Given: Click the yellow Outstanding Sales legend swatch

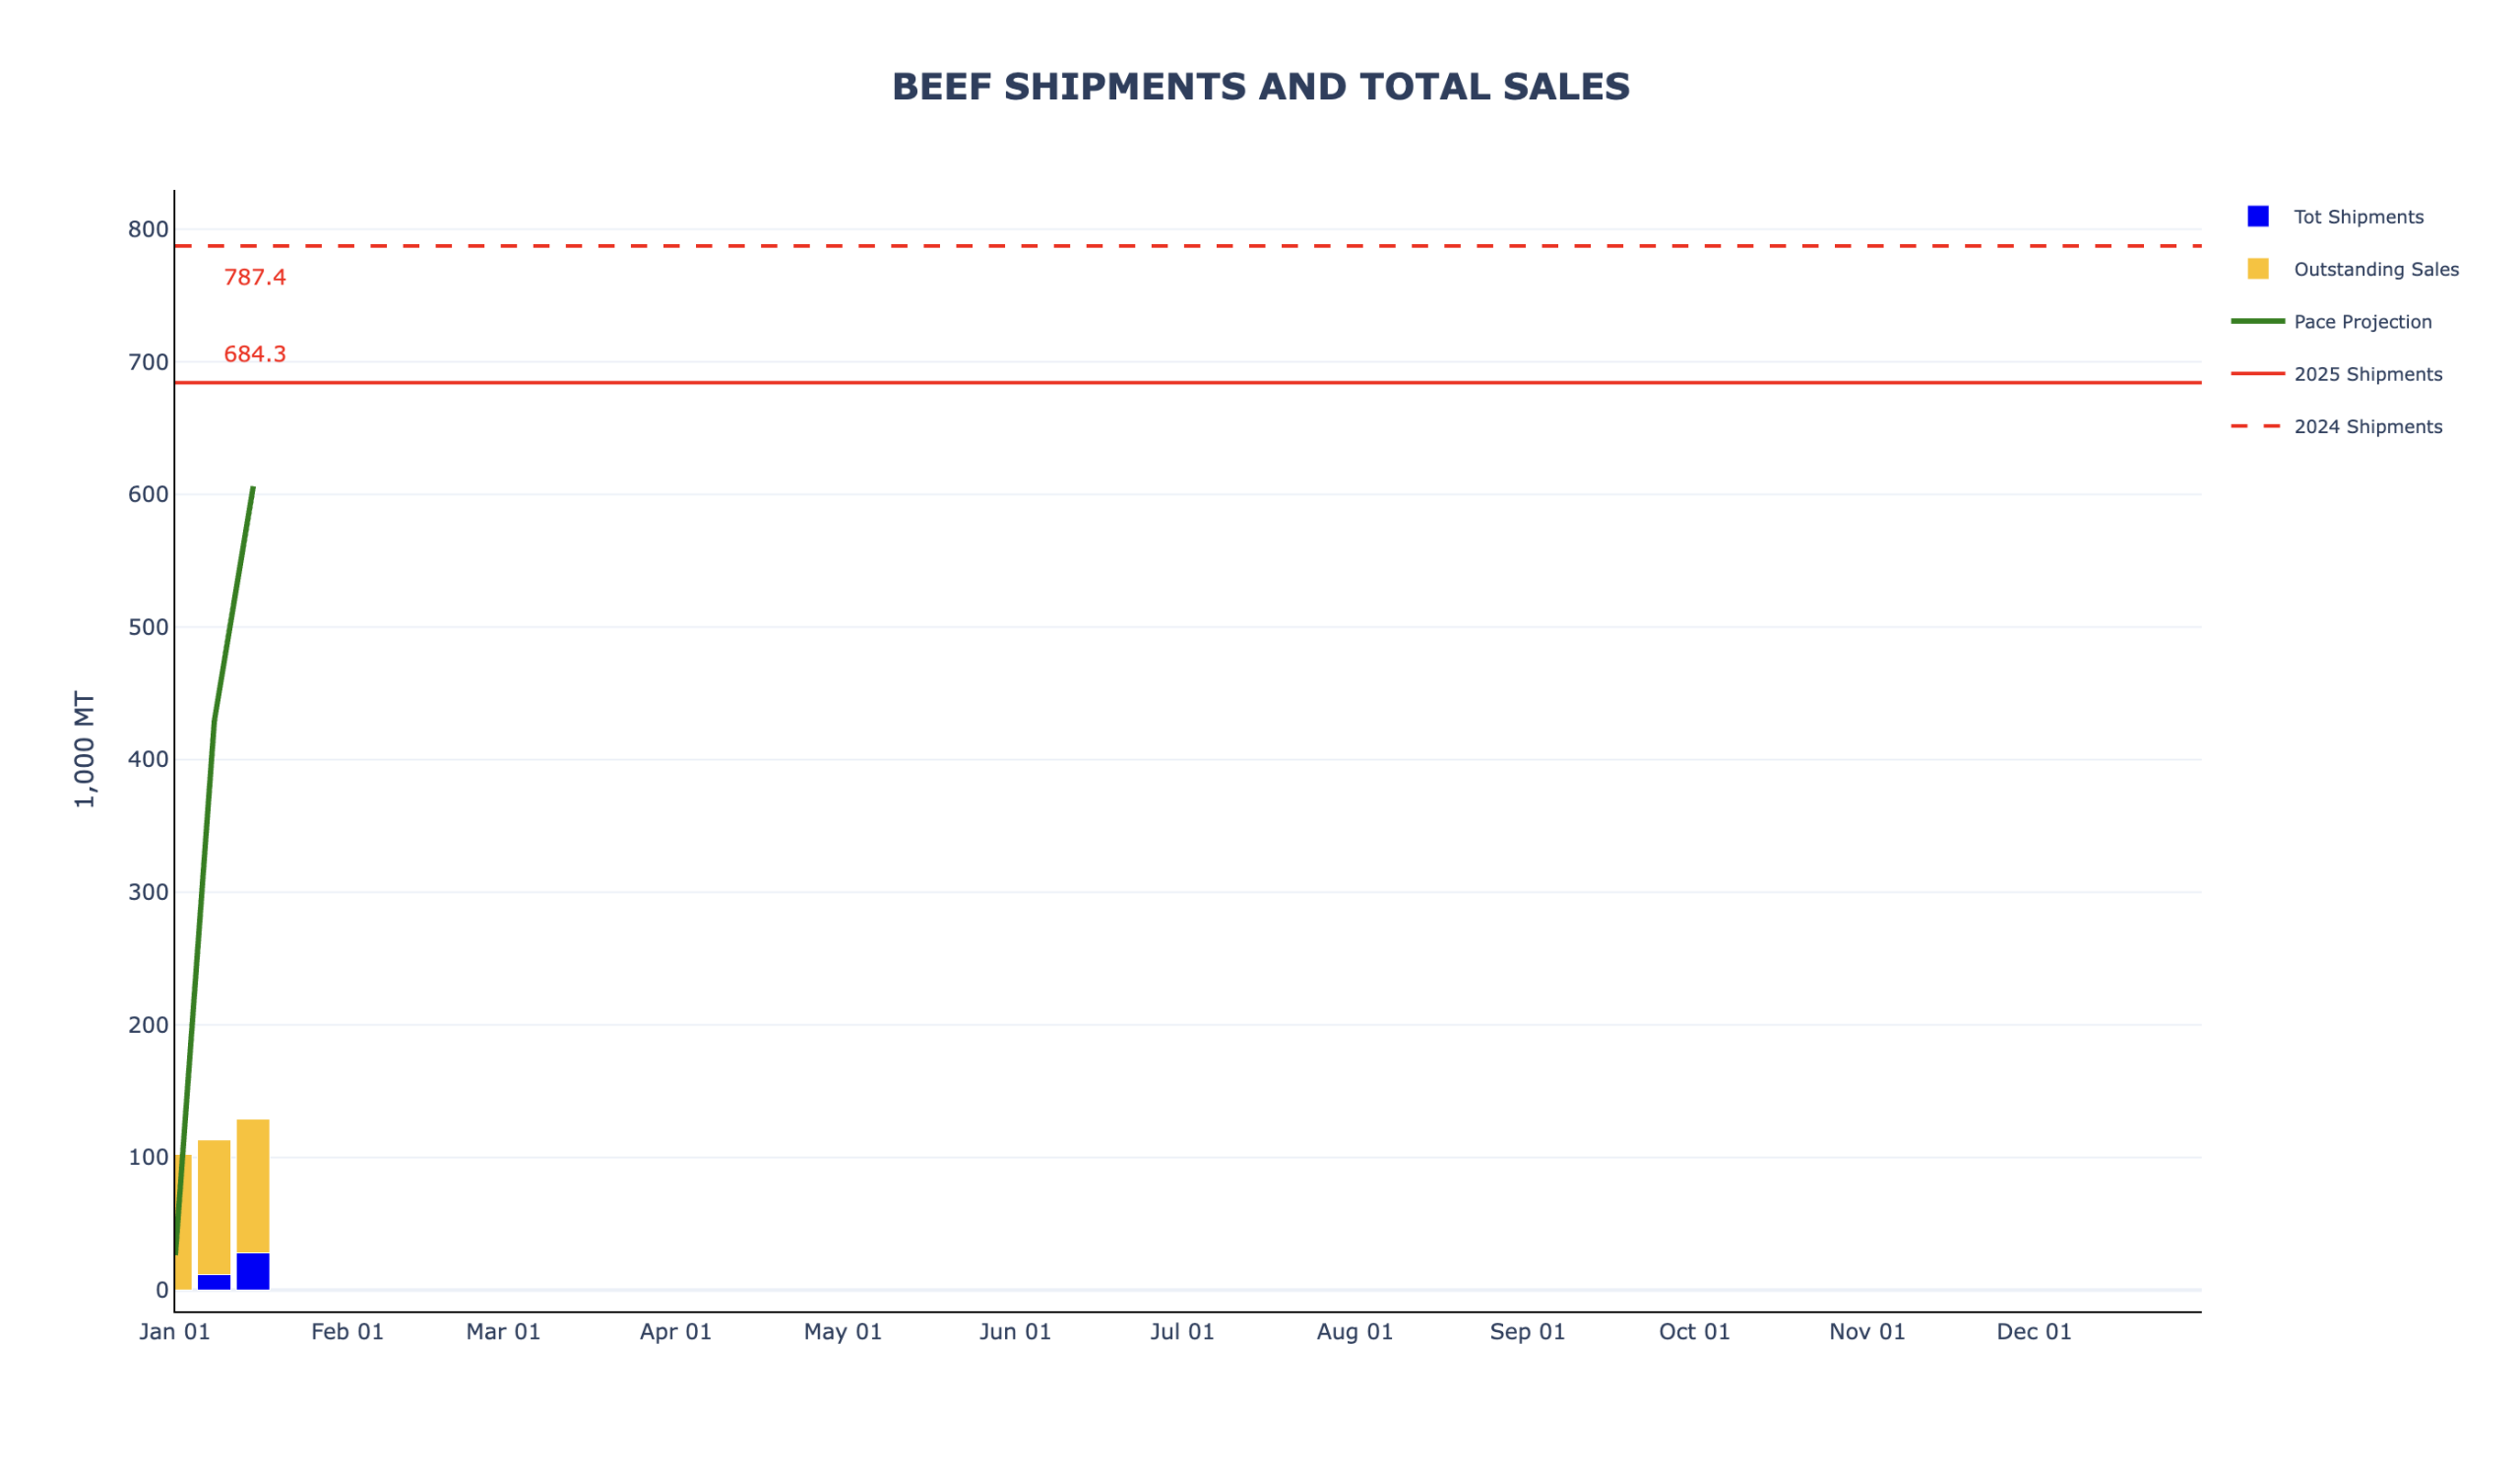Looking at the screenshot, I should pos(2257,269).
